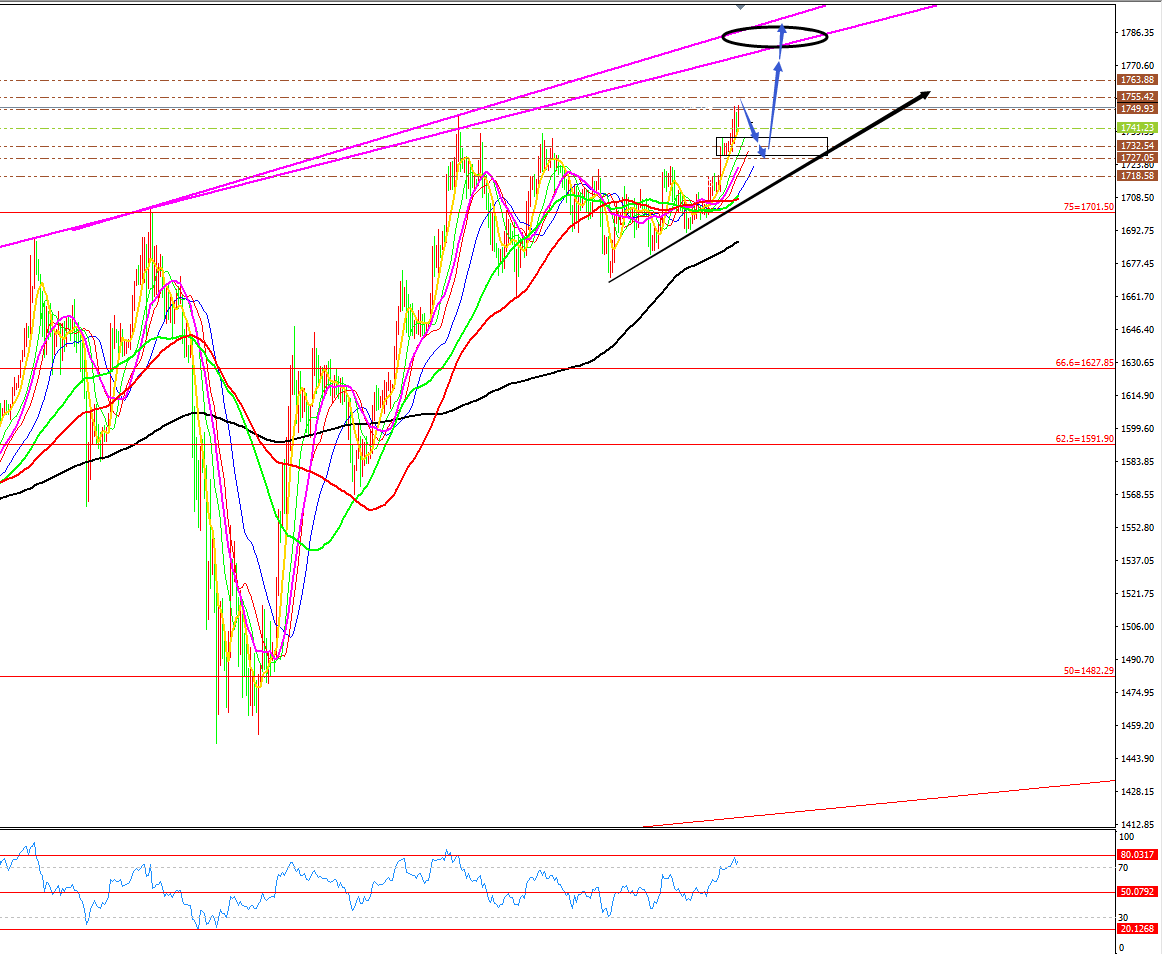Viewport: 1163px width, 954px height.
Task: Click the 1552.80 price scale value
Action: [1137, 527]
